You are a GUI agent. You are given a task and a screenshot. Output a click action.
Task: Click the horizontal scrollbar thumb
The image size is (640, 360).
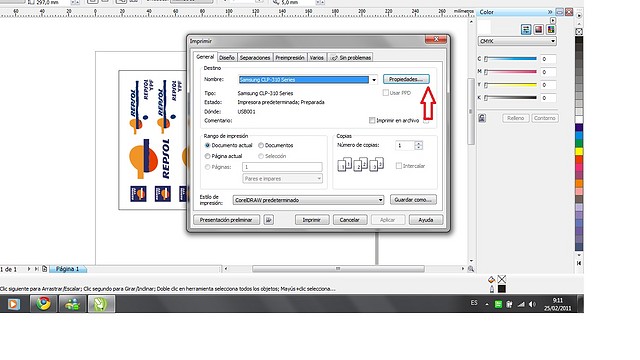pyautogui.click(x=338, y=269)
